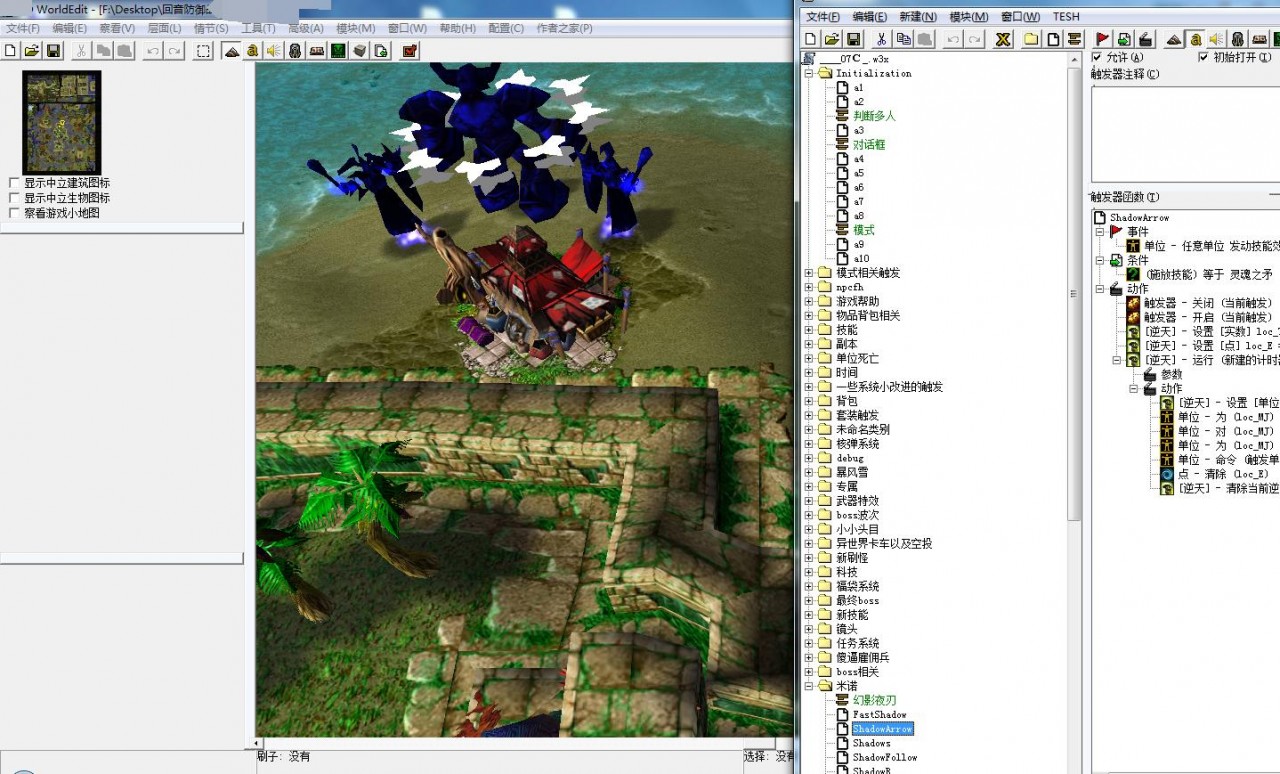Open 文件(F) menu in WorldEdit window
The height and width of the screenshot is (774, 1280).
[22, 29]
